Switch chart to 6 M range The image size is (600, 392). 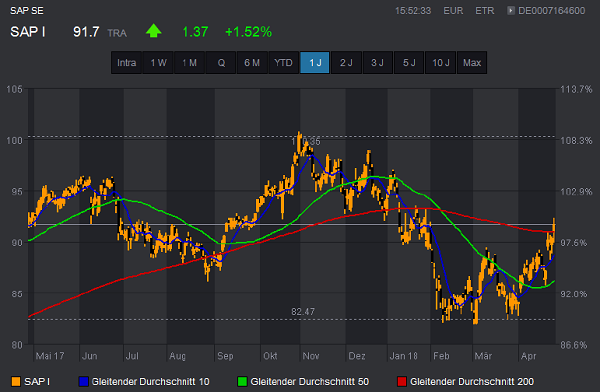click(x=252, y=62)
